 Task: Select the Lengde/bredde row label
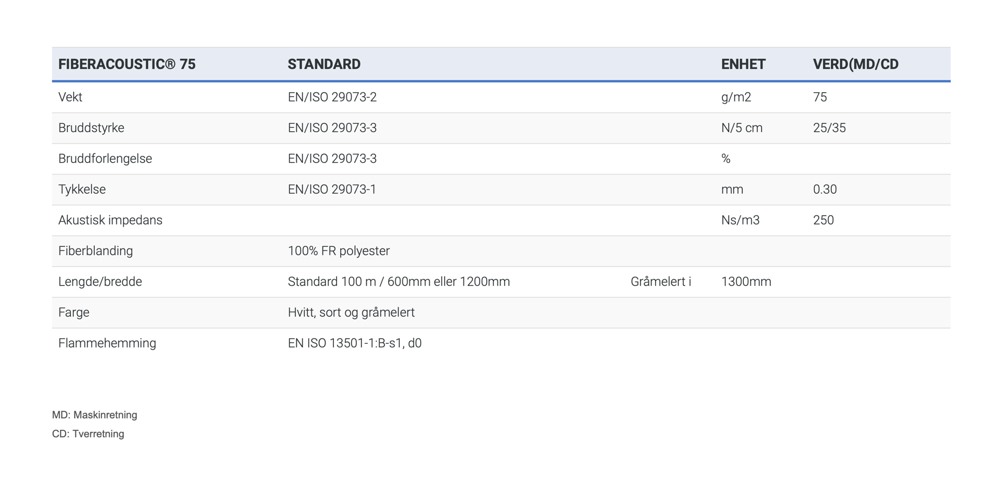tap(100, 281)
